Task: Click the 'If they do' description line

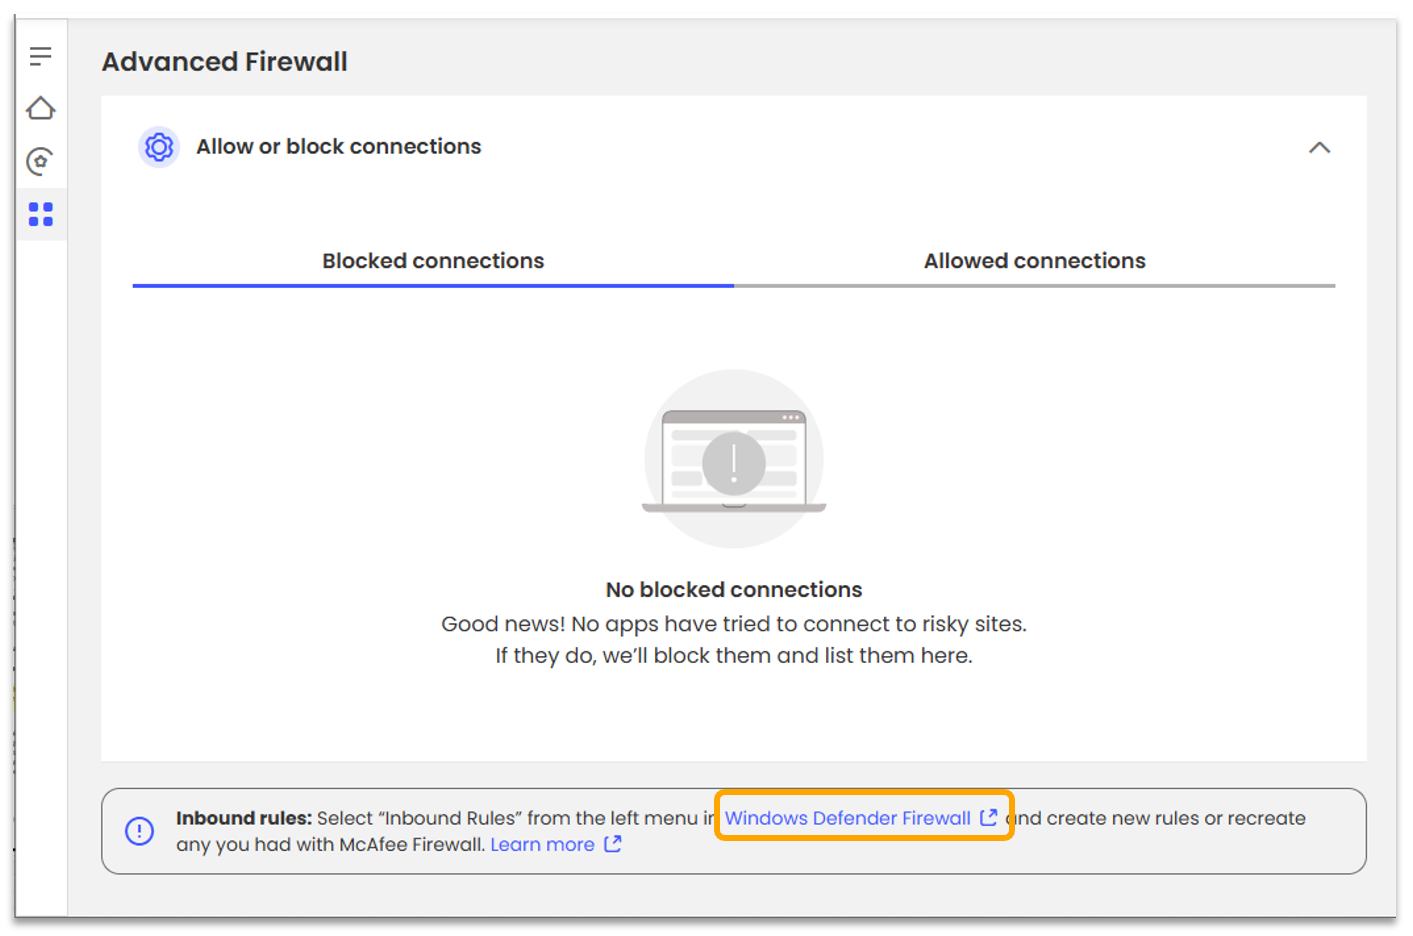Action: [x=734, y=656]
